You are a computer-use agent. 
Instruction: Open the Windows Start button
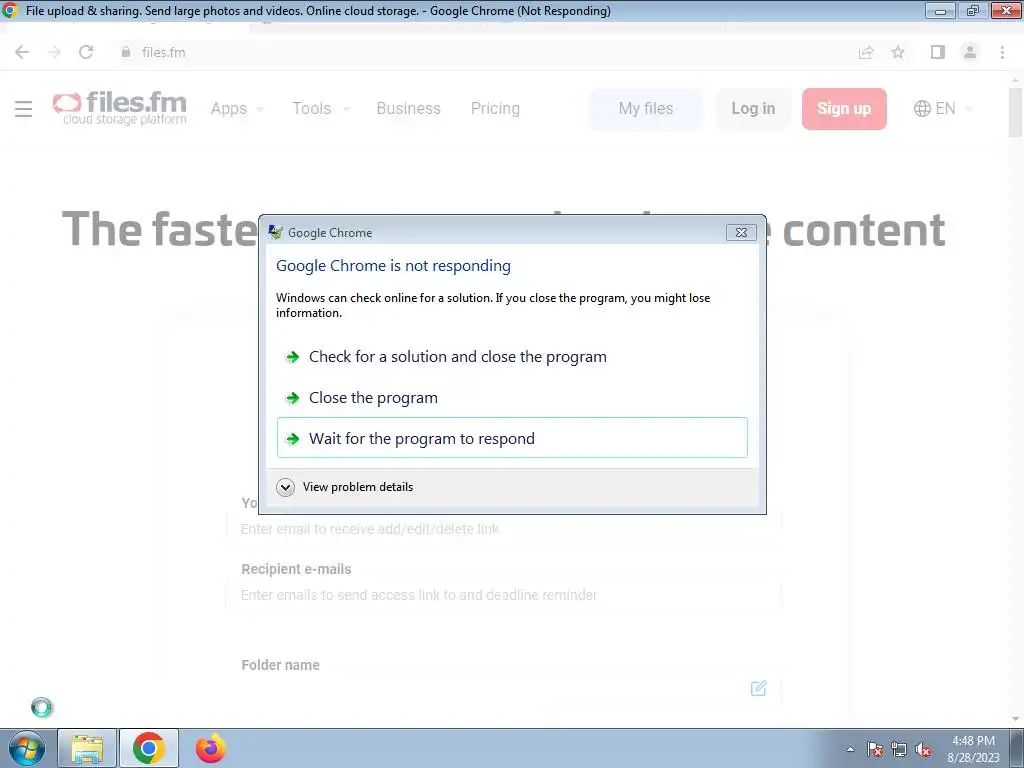[27, 748]
